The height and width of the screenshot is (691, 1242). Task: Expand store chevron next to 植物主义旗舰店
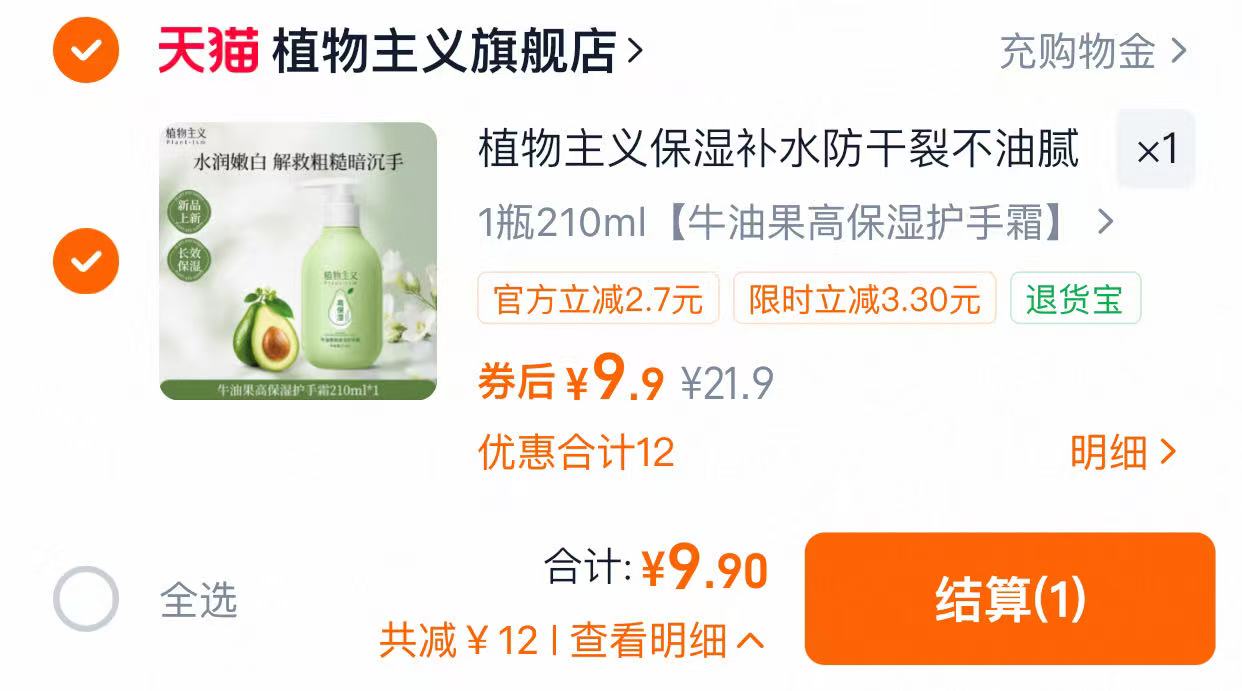(634, 50)
